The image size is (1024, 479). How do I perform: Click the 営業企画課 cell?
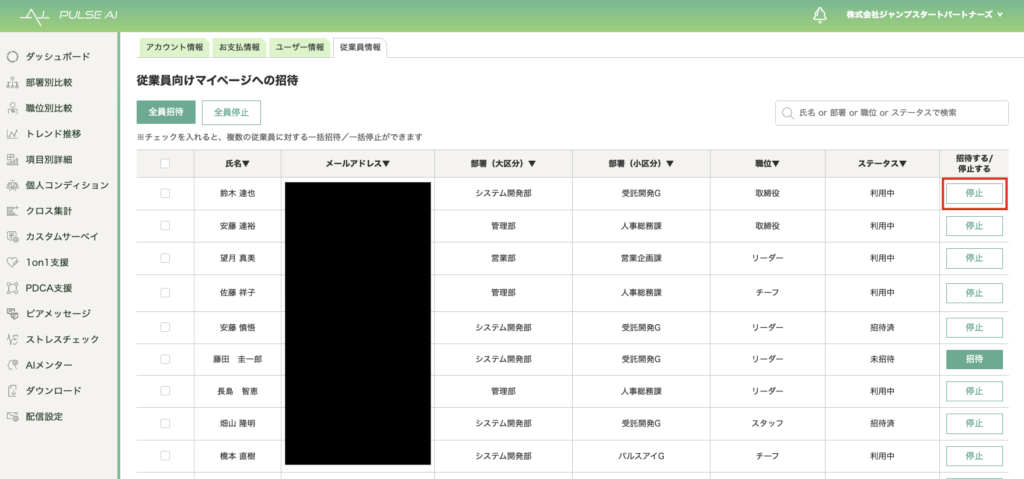(x=641, y=258)
